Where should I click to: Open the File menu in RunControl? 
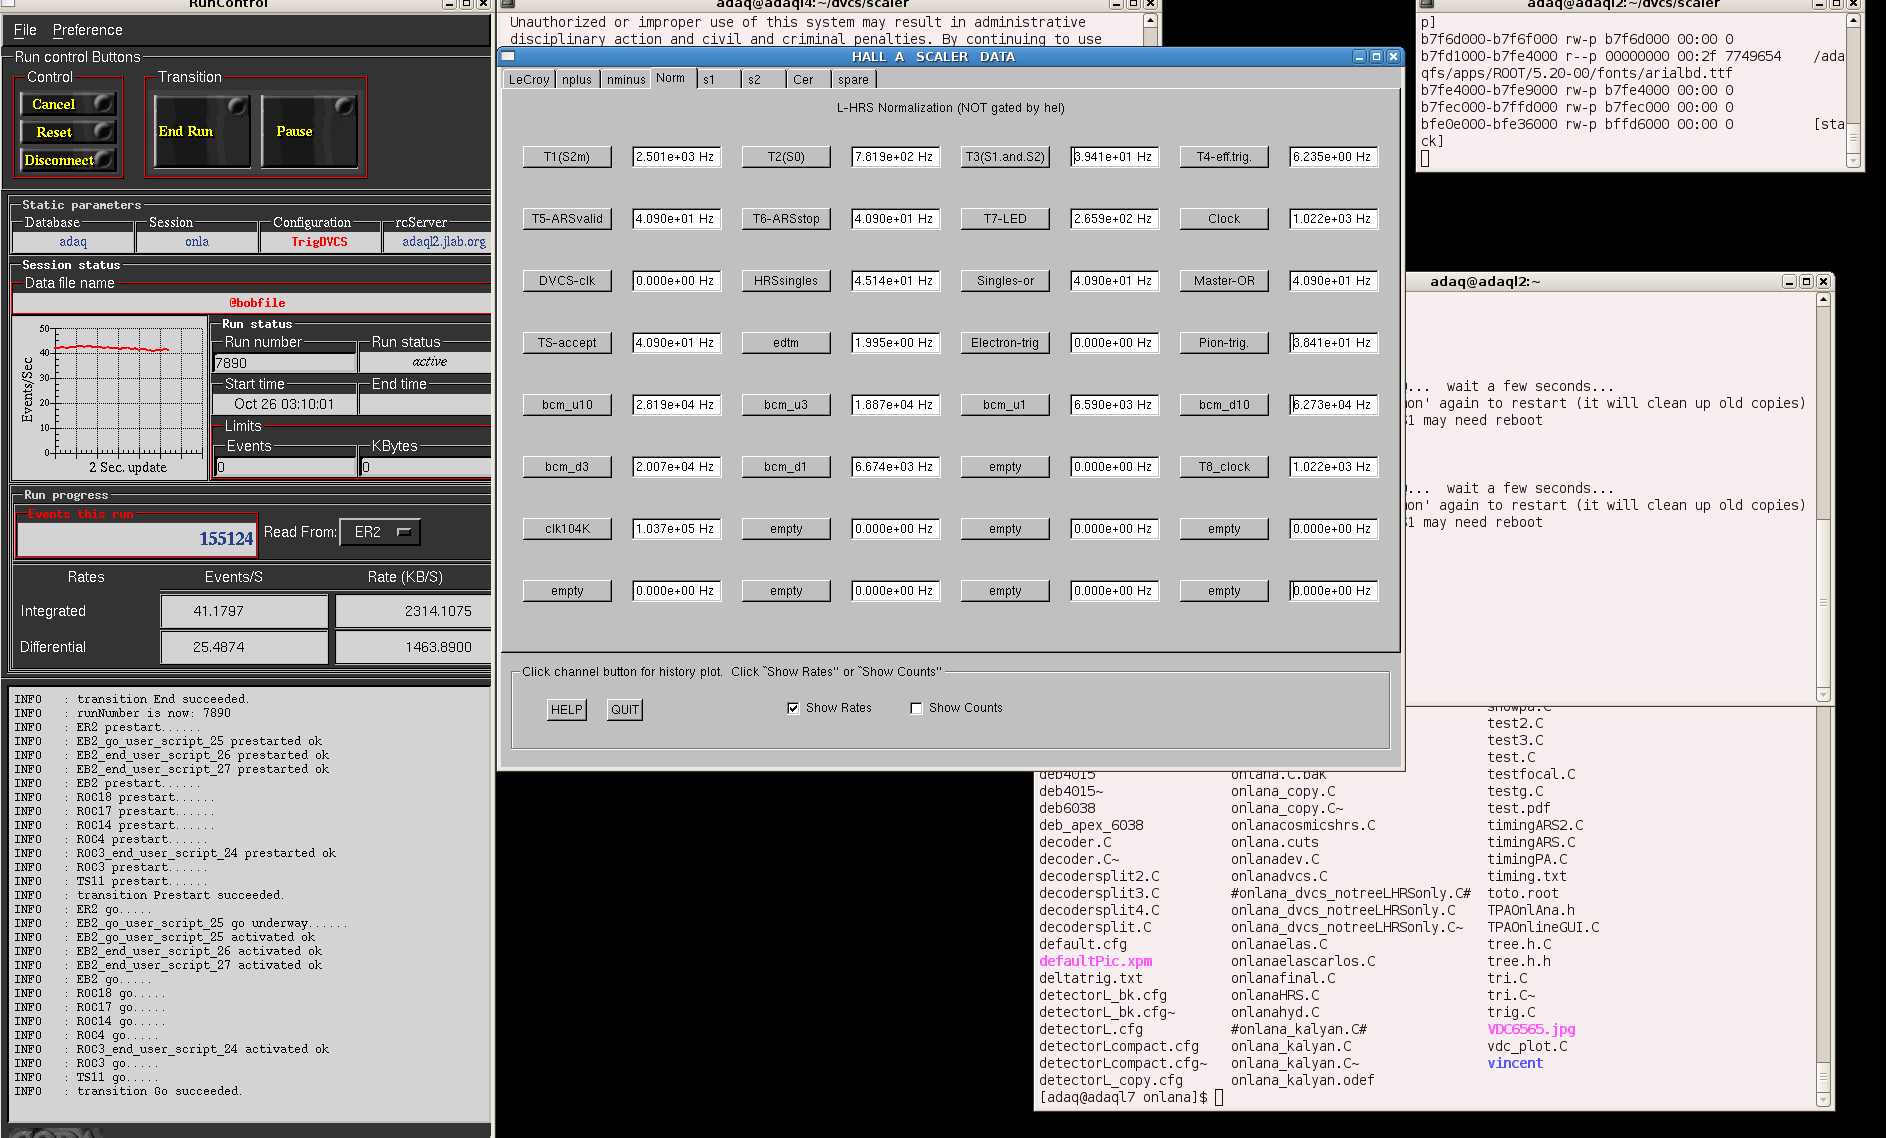[25, 30]
